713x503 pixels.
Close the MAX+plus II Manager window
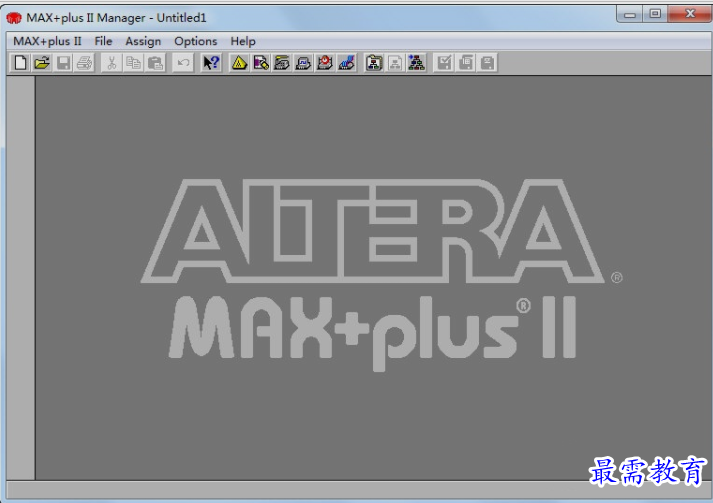pyautogui.click(x=690, y=14)
